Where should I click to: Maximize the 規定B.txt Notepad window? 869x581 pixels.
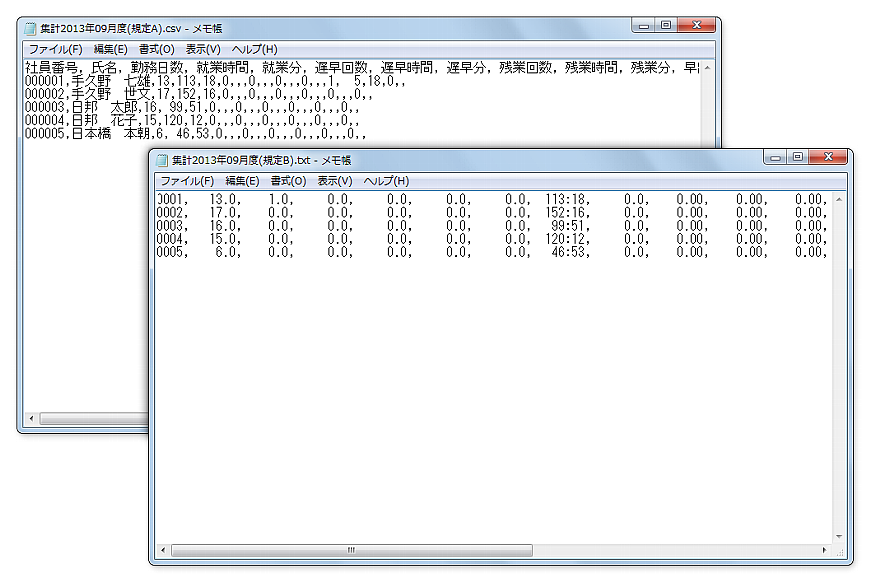coord(797,158)
